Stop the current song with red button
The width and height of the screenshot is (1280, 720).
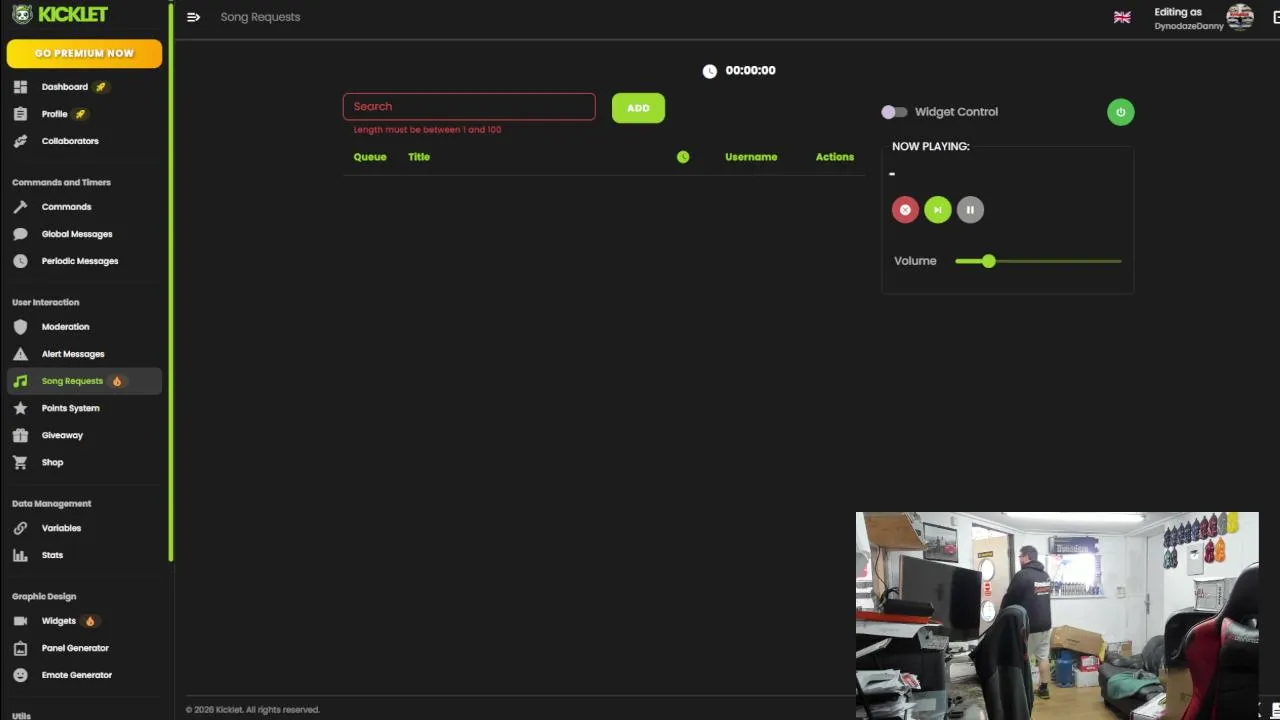click(x=905, y=210)
